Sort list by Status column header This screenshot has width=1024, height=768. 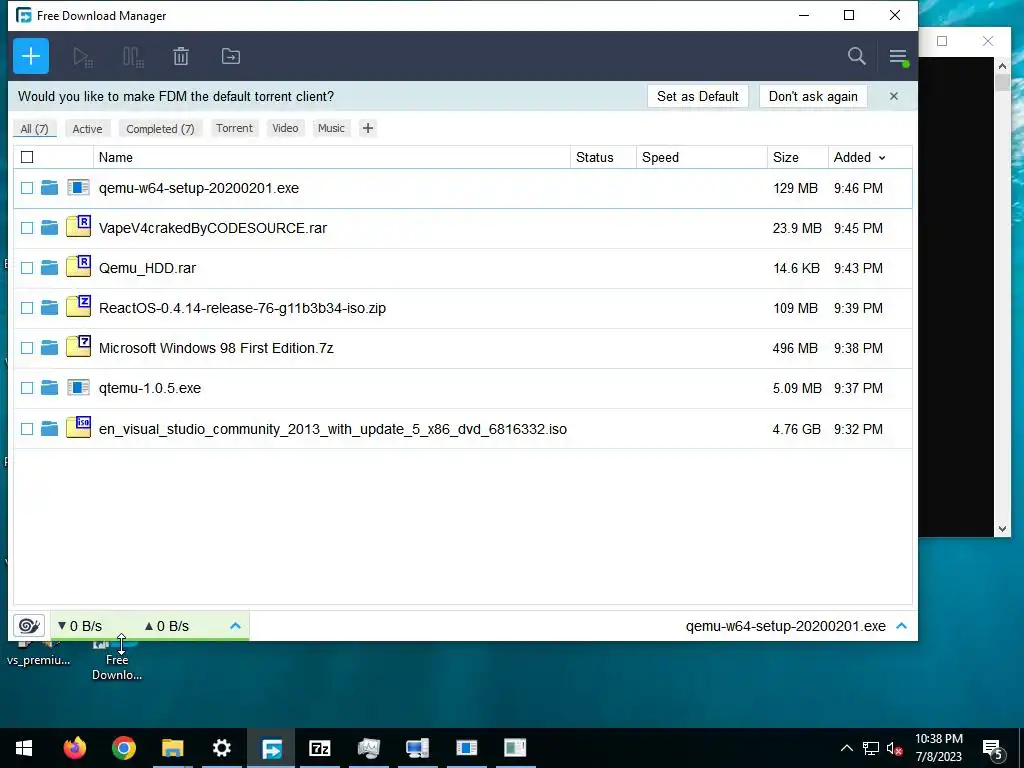[x=603, y=157]
